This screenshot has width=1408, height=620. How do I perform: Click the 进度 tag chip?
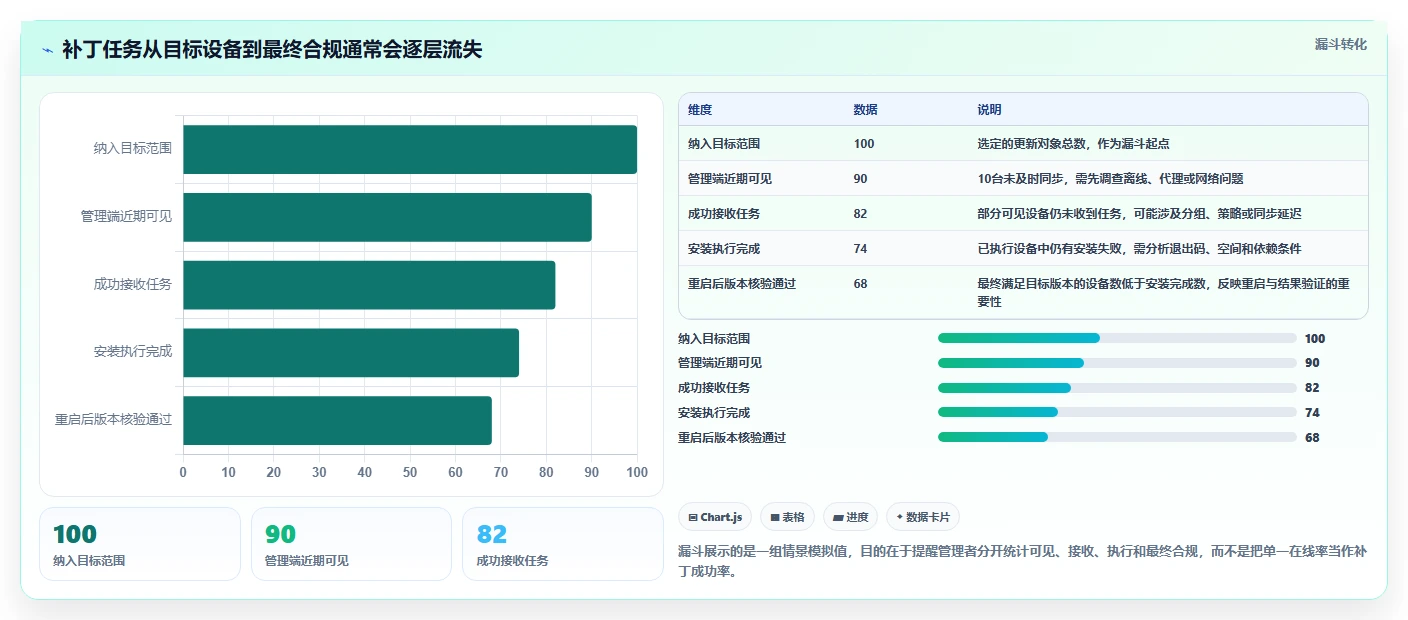coord(850,517)
